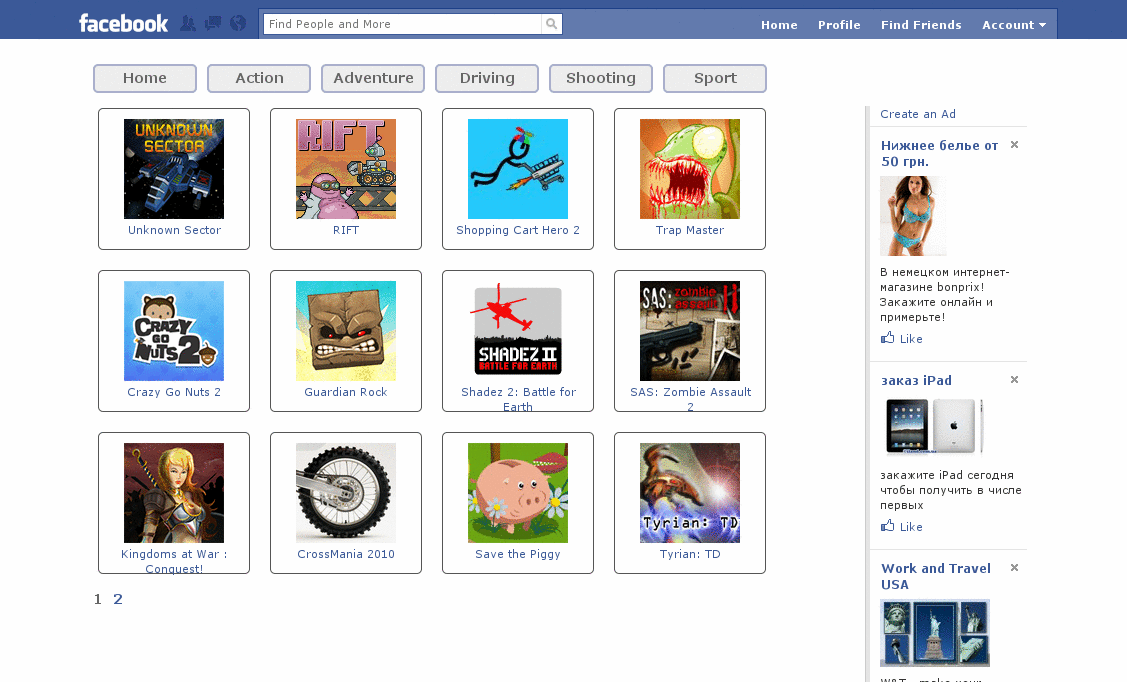Open the Unknown Sector game thumbnail
The width and height of the screenshot is (1127, 682).
click(x=174, y=169)
